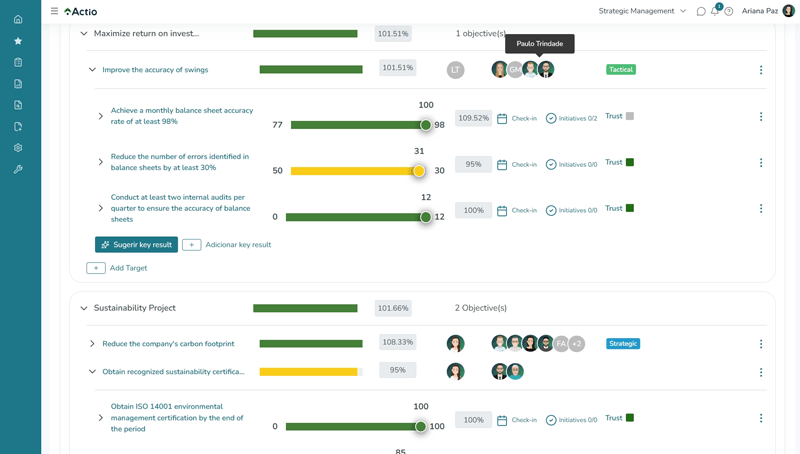Click slider handle on ISO 14001 bar
This screenshot has width=800, height=454.
tap(420, 426)
